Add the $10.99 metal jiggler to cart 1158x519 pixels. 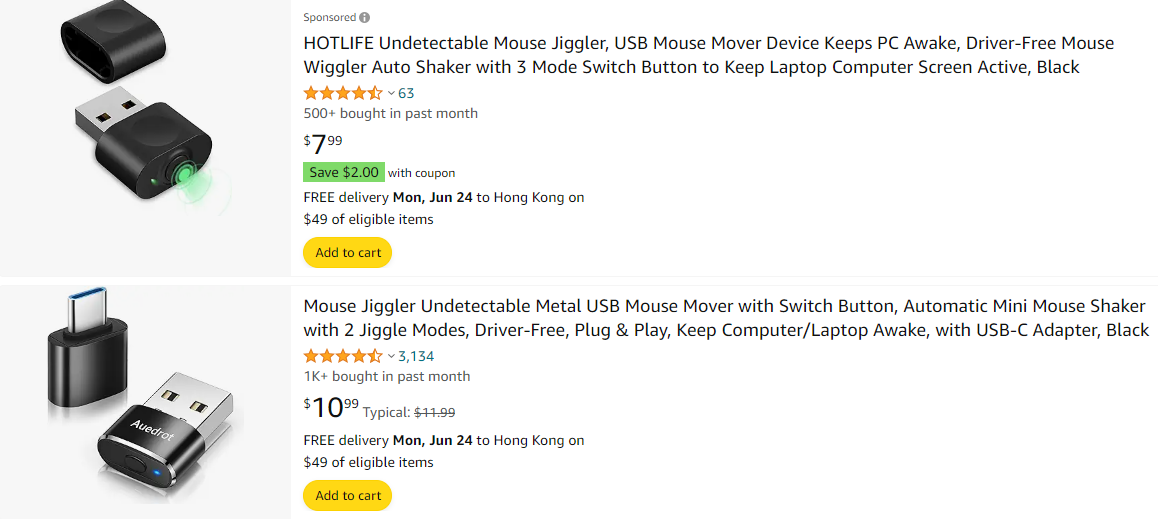348,496
